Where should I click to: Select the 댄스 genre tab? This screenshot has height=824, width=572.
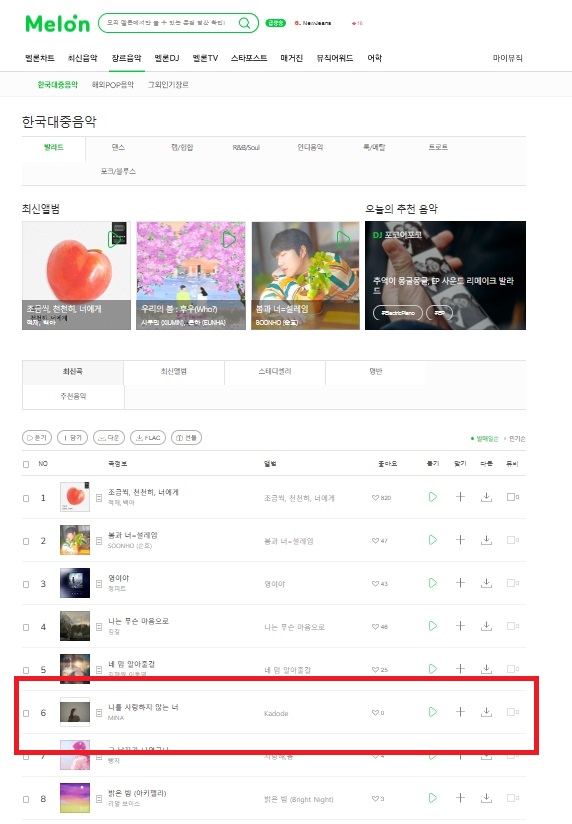click(x=118, y=148)
